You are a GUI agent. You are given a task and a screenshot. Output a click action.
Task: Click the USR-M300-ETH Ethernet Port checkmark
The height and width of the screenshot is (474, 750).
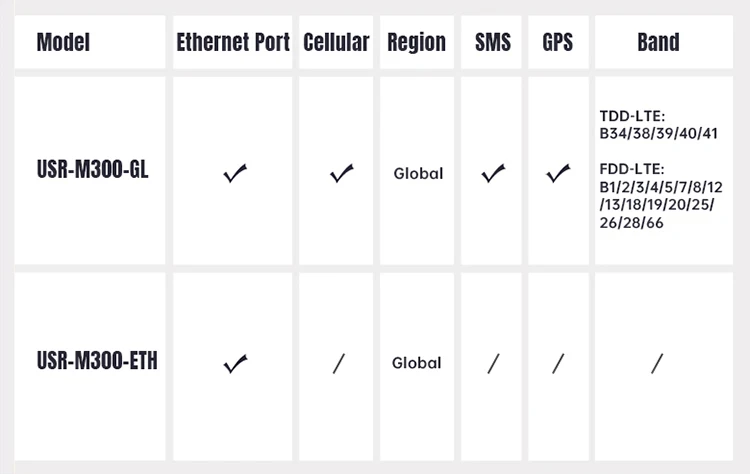pyautogui.click(x=235, y=363)
